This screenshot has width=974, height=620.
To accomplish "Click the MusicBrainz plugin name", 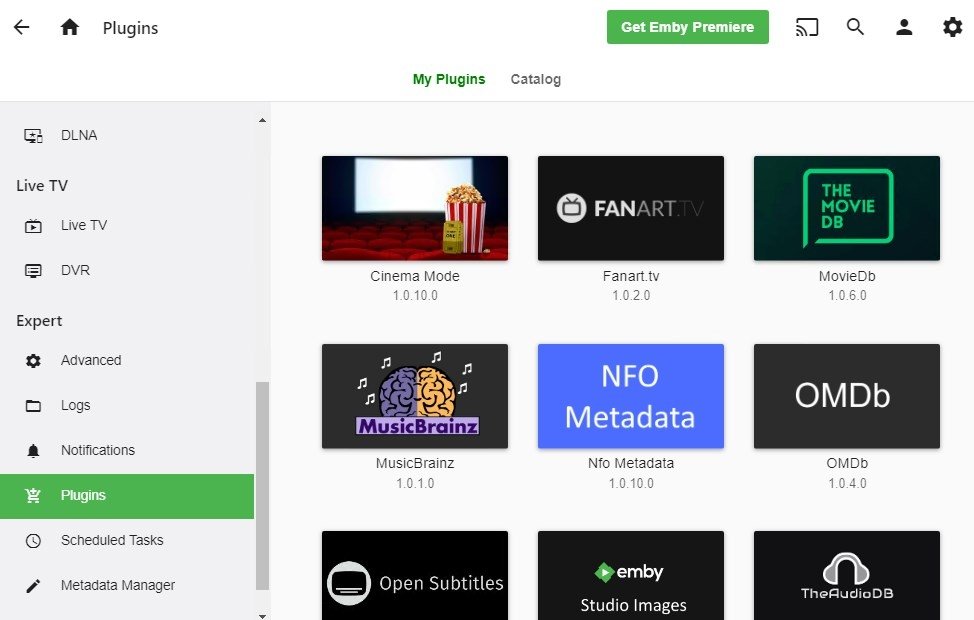I will pyautogui.click(x=415, y=463).
